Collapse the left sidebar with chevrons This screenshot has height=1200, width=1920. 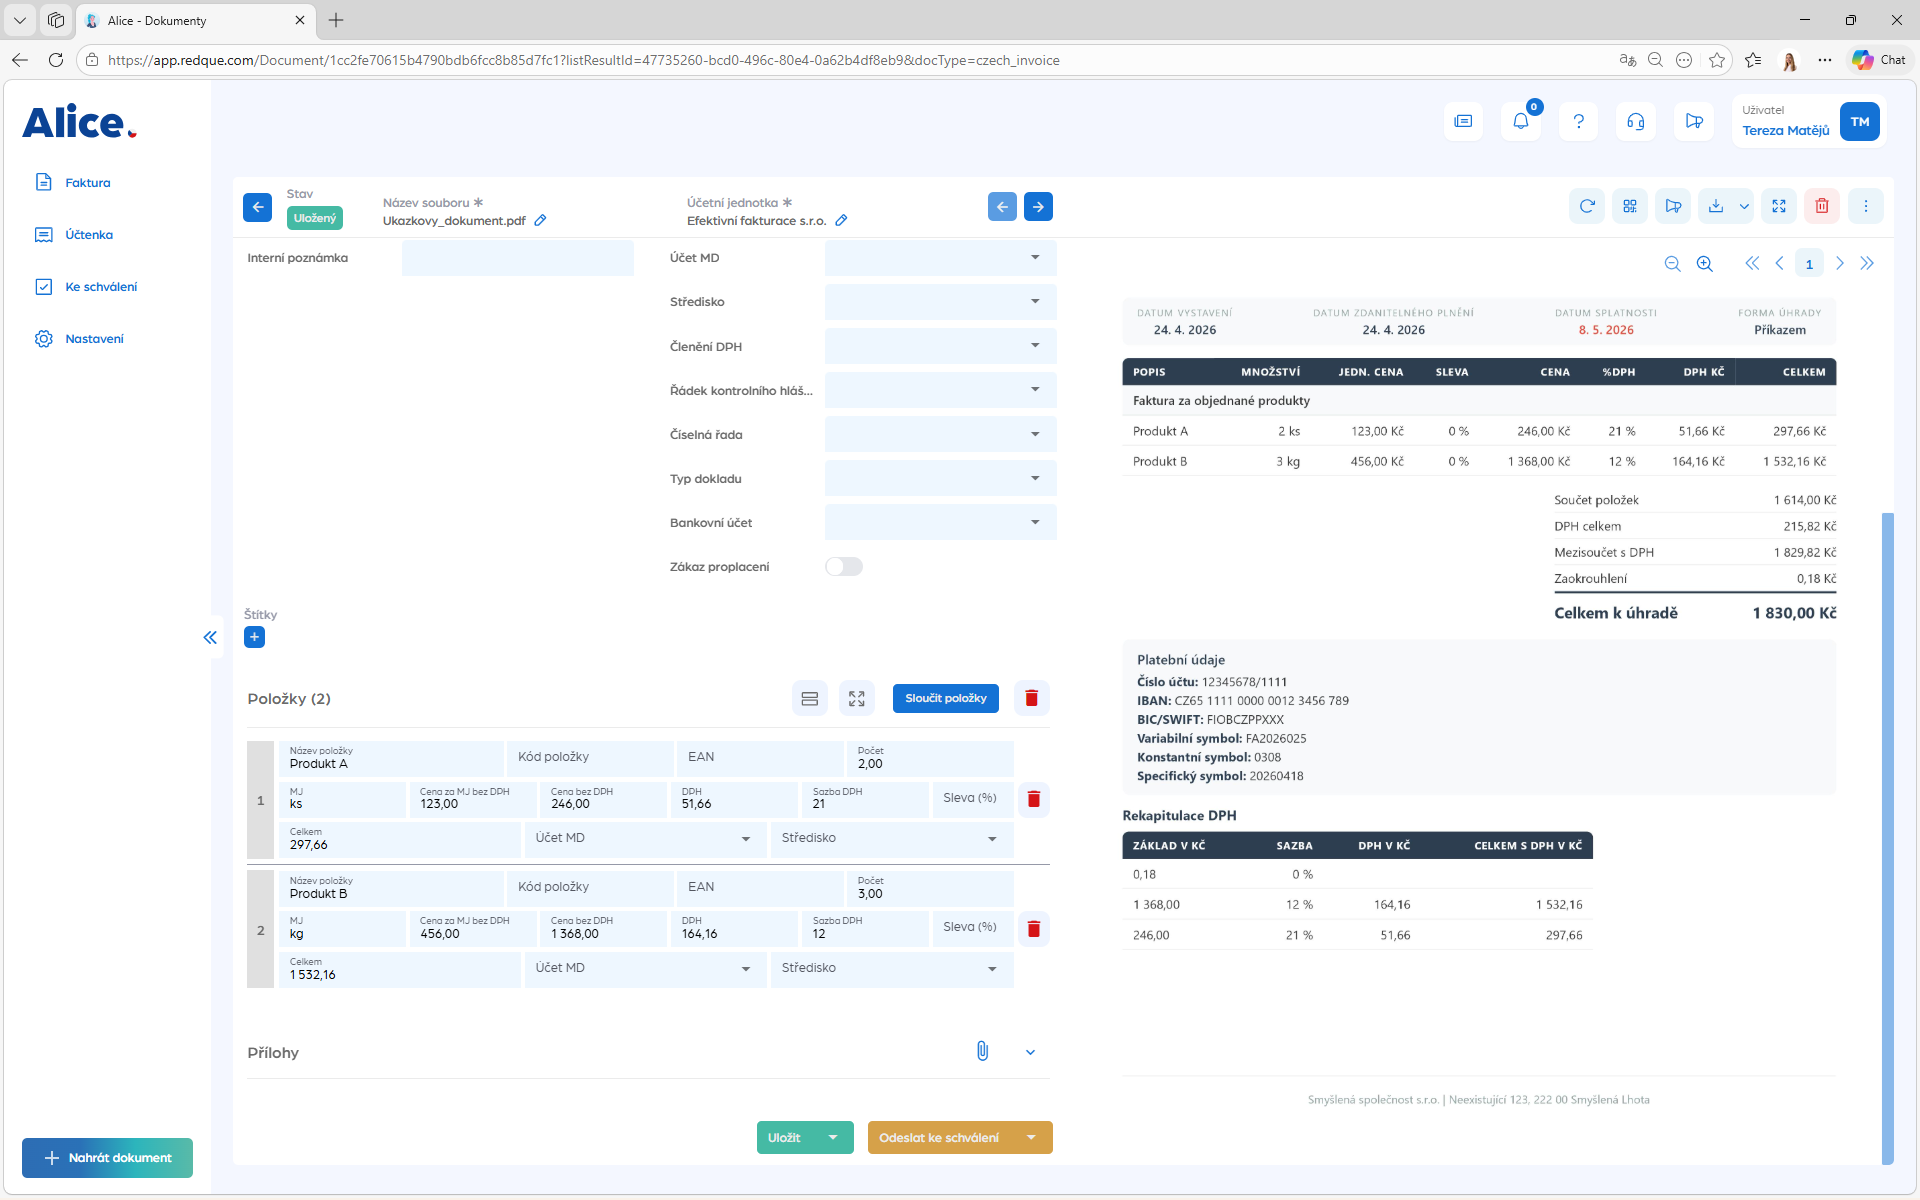pyautogui.click(x=210, y=637)
